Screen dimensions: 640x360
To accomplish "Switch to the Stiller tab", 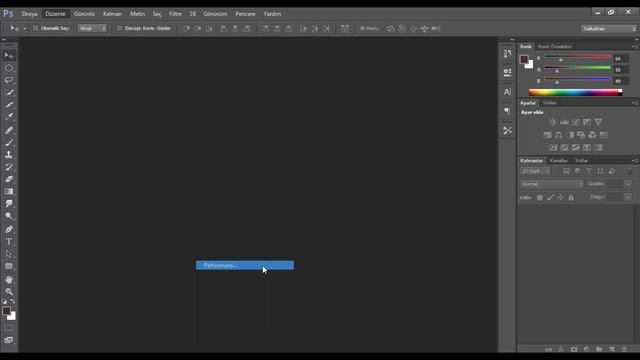I will 549,103.
